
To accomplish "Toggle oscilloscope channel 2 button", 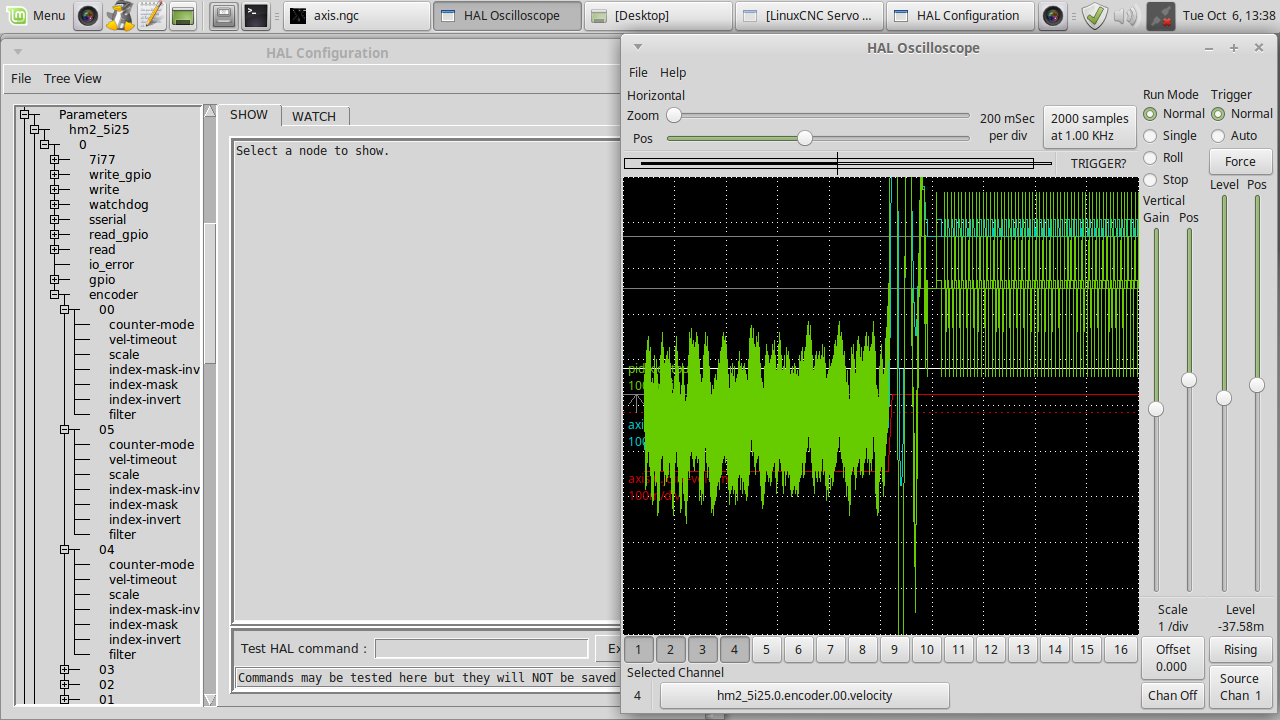I will [x=670, y=650].
